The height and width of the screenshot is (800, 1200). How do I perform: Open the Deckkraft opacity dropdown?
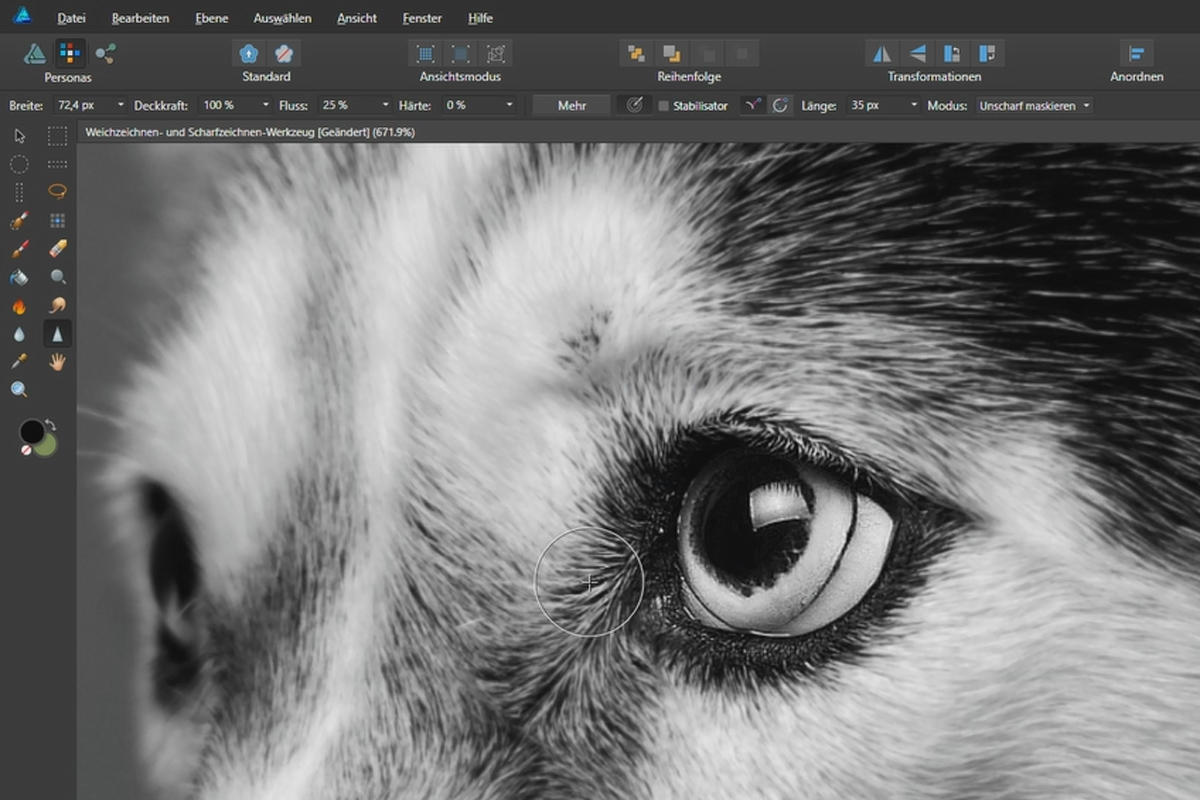[266, 105]
